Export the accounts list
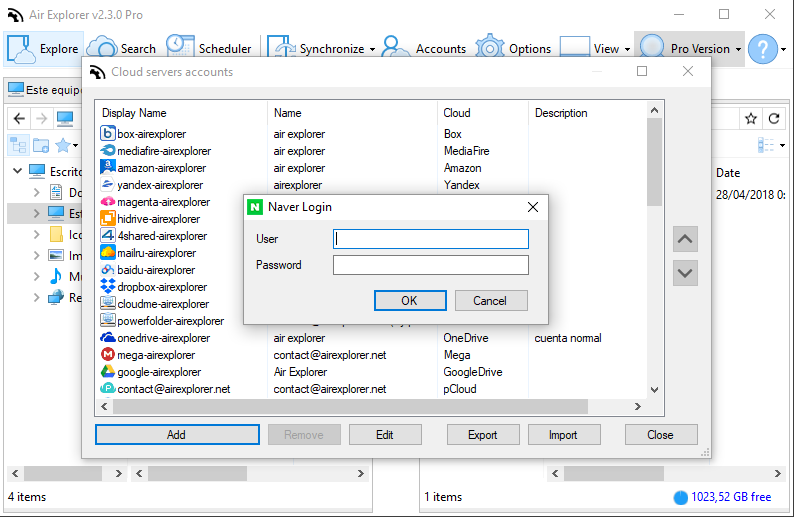This screenshot has width=794, height=517. [483, 434]
